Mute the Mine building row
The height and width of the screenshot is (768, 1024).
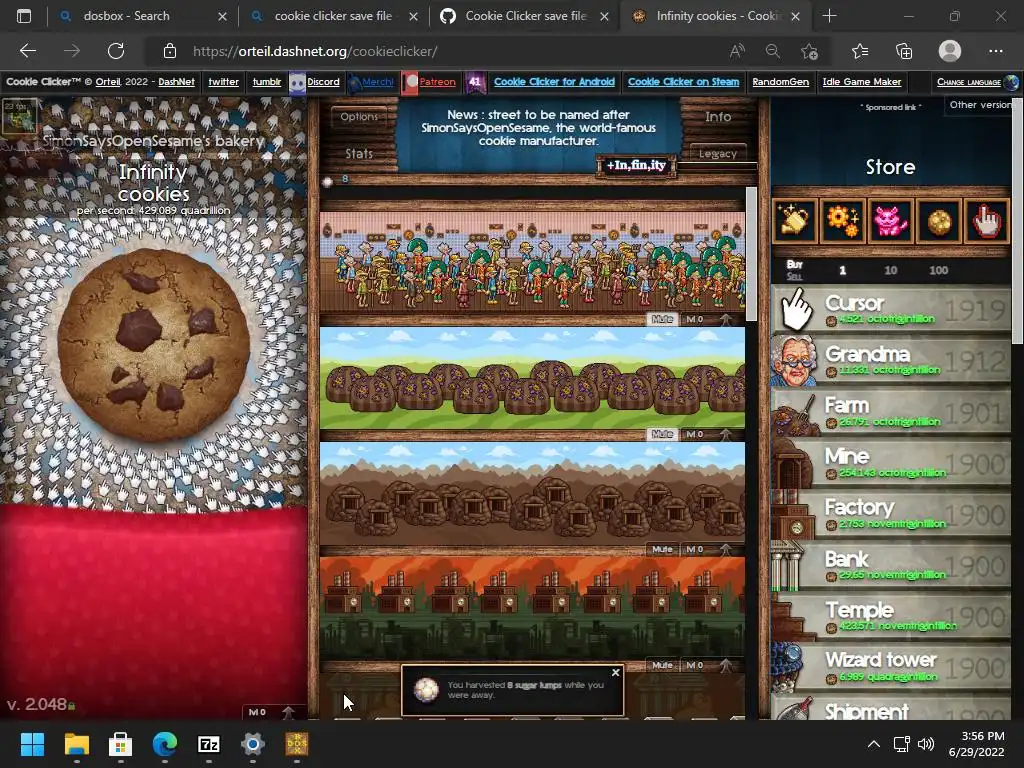[x=662, y=549]
